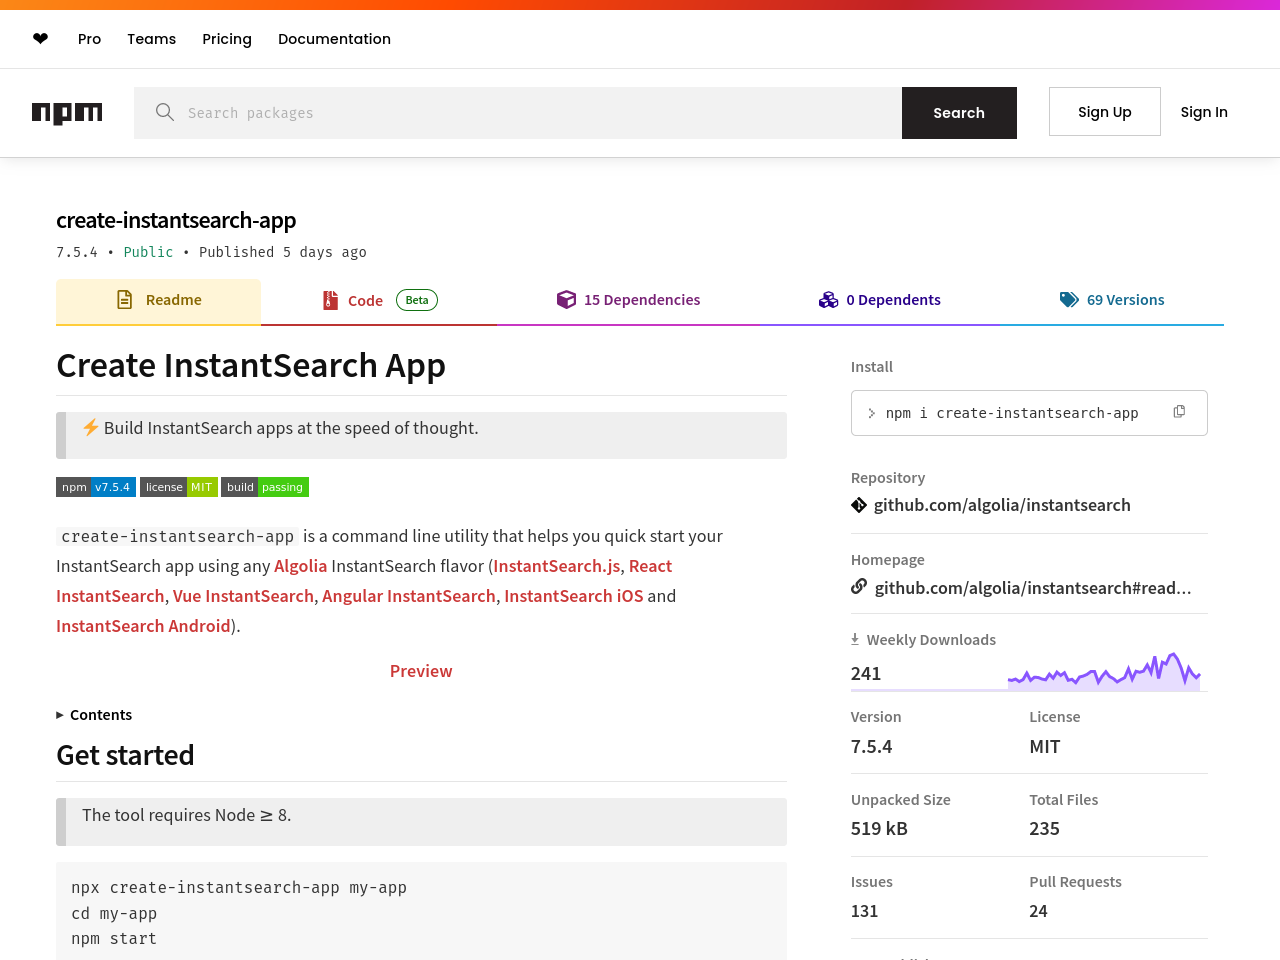Click the git repository diamond icon
The height and width of the screenshot is (960, 1280).
pos(859,505)
